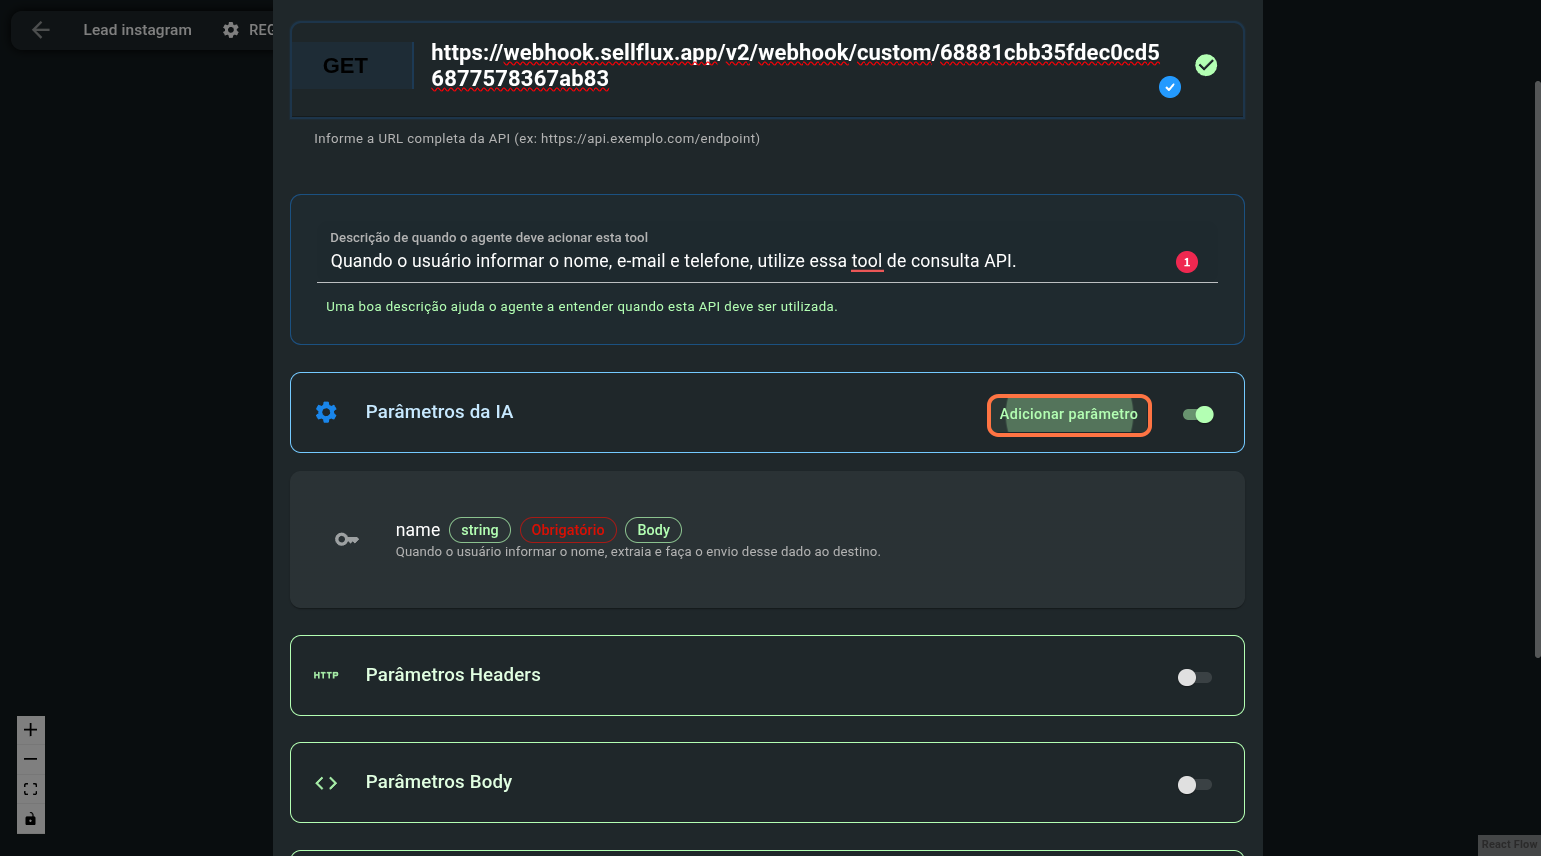Image resolution: width=1541 pixels, height=856 pixels.
Task: Enable the Parâmetros Body toggle
Action: [x=1194, y=785]
